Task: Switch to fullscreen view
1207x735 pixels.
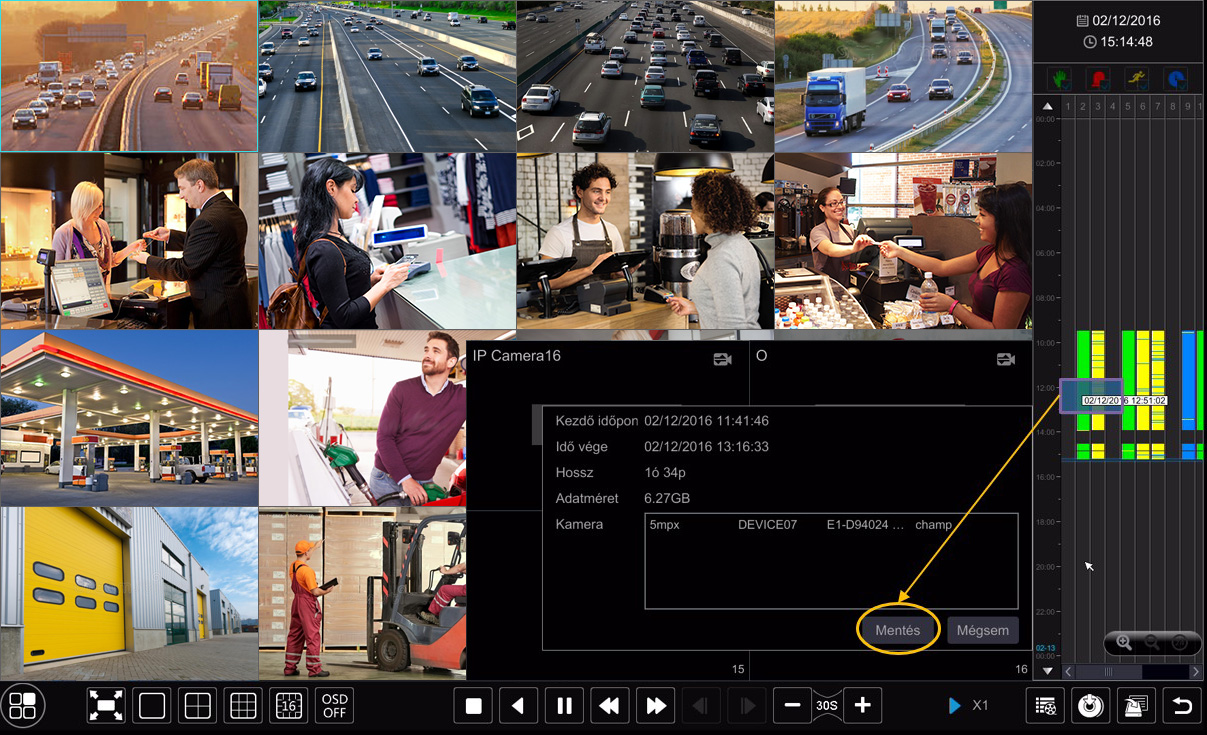Action: point(106,706)
